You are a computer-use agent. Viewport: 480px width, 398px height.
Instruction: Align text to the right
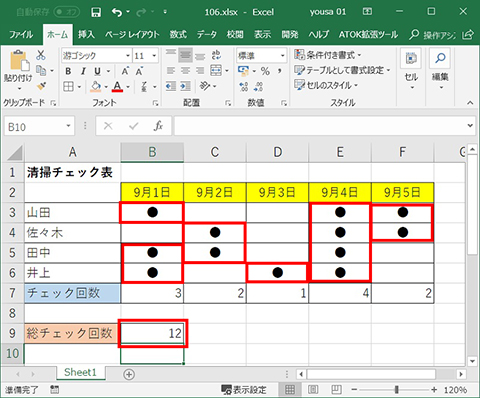(200, 71)
